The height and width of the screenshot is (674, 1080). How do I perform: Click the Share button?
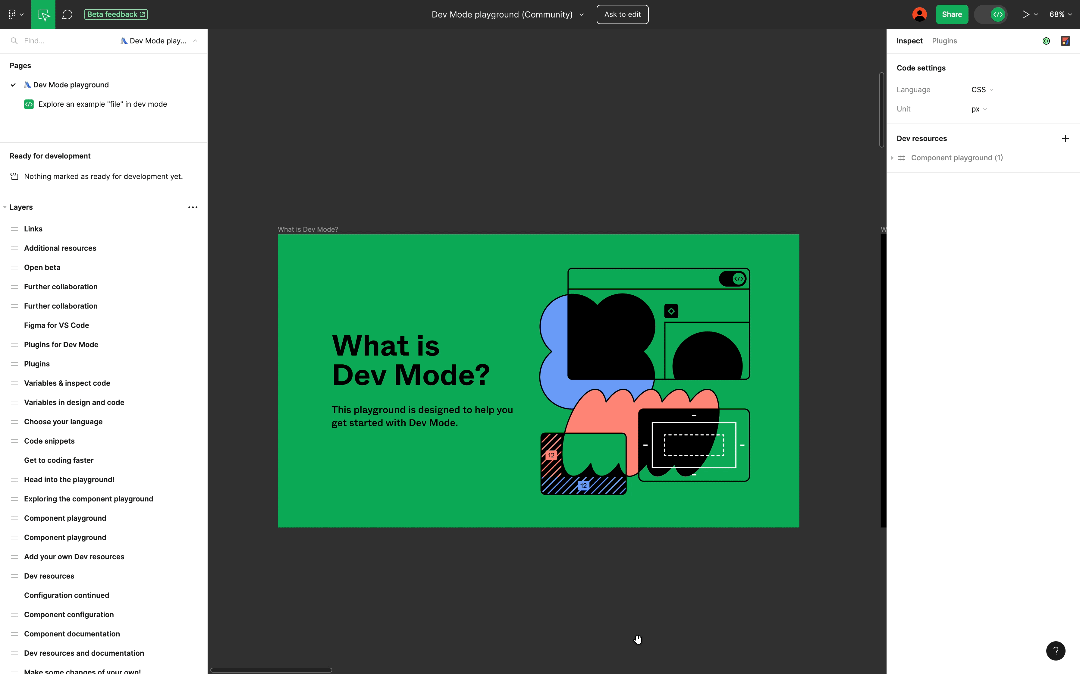coord(952,14)
